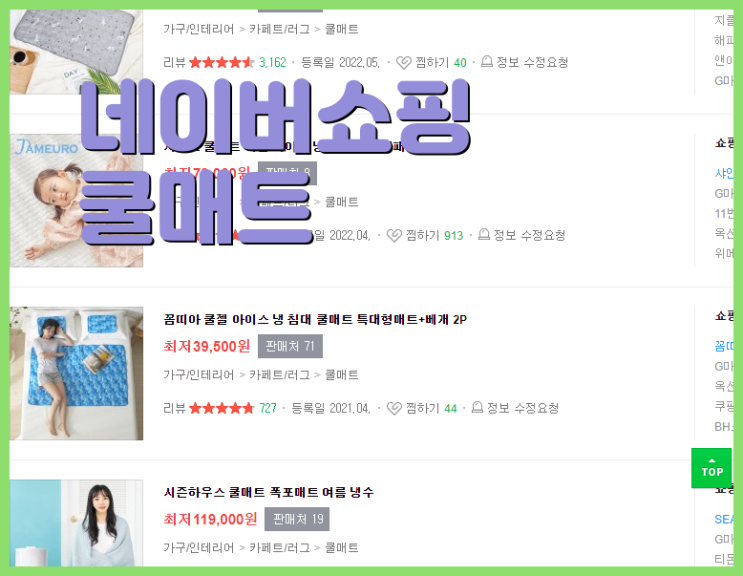Click 최저39,500원 price link
The height and width of the screenshot is (576, 743).
(x=207, y=346)
